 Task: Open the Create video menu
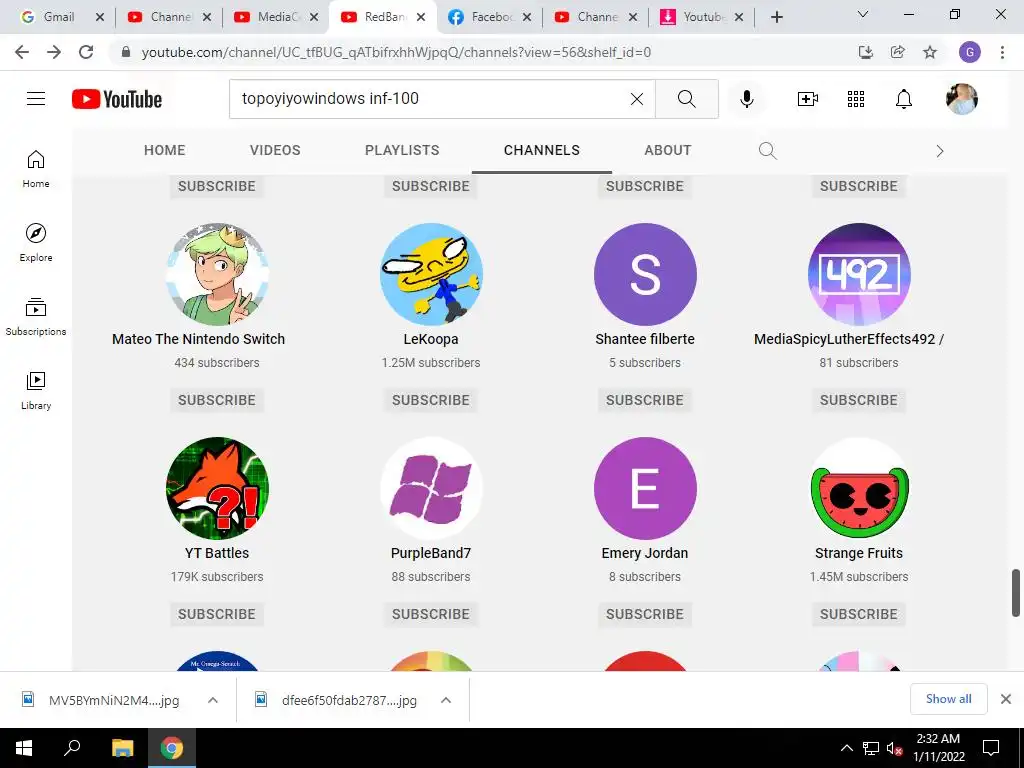tap(808, 99)
